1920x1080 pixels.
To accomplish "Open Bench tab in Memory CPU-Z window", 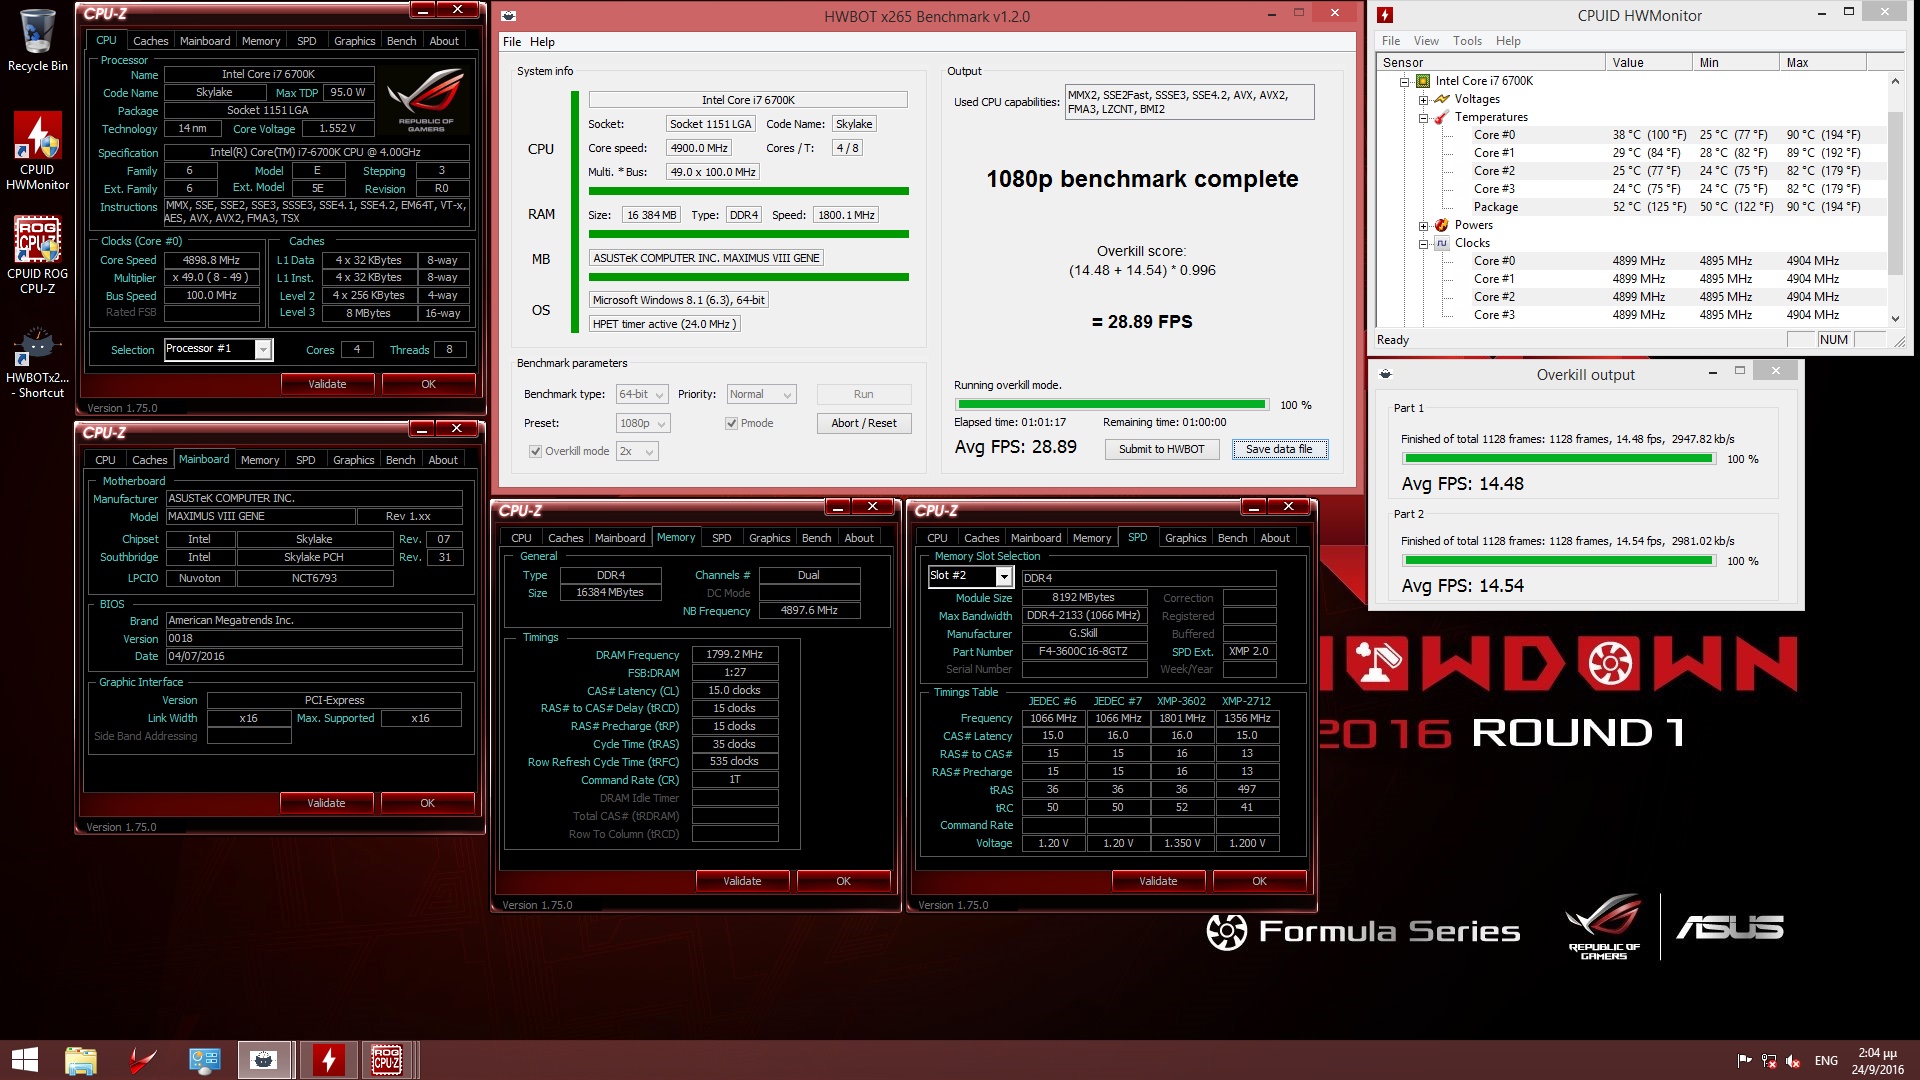I will point(817,538).
